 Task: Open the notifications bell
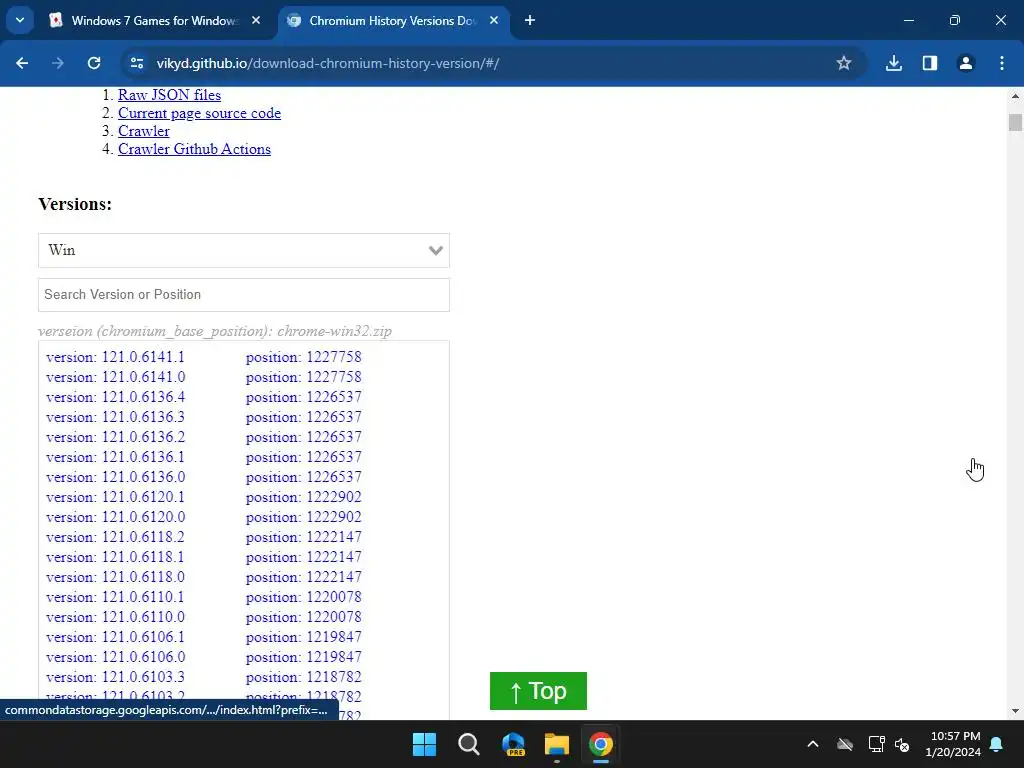click(997, 744)
